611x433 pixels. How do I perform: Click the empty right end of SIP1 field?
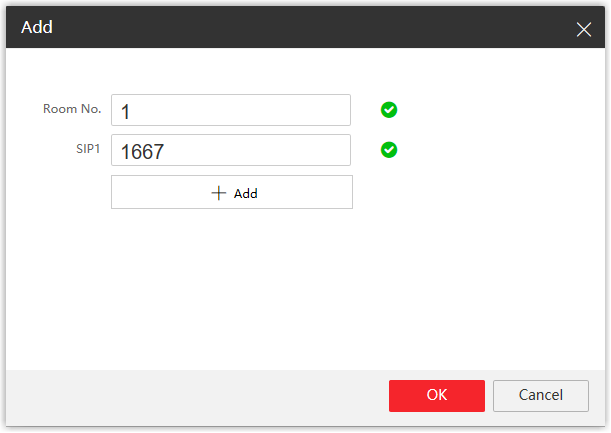coord(320,150)
